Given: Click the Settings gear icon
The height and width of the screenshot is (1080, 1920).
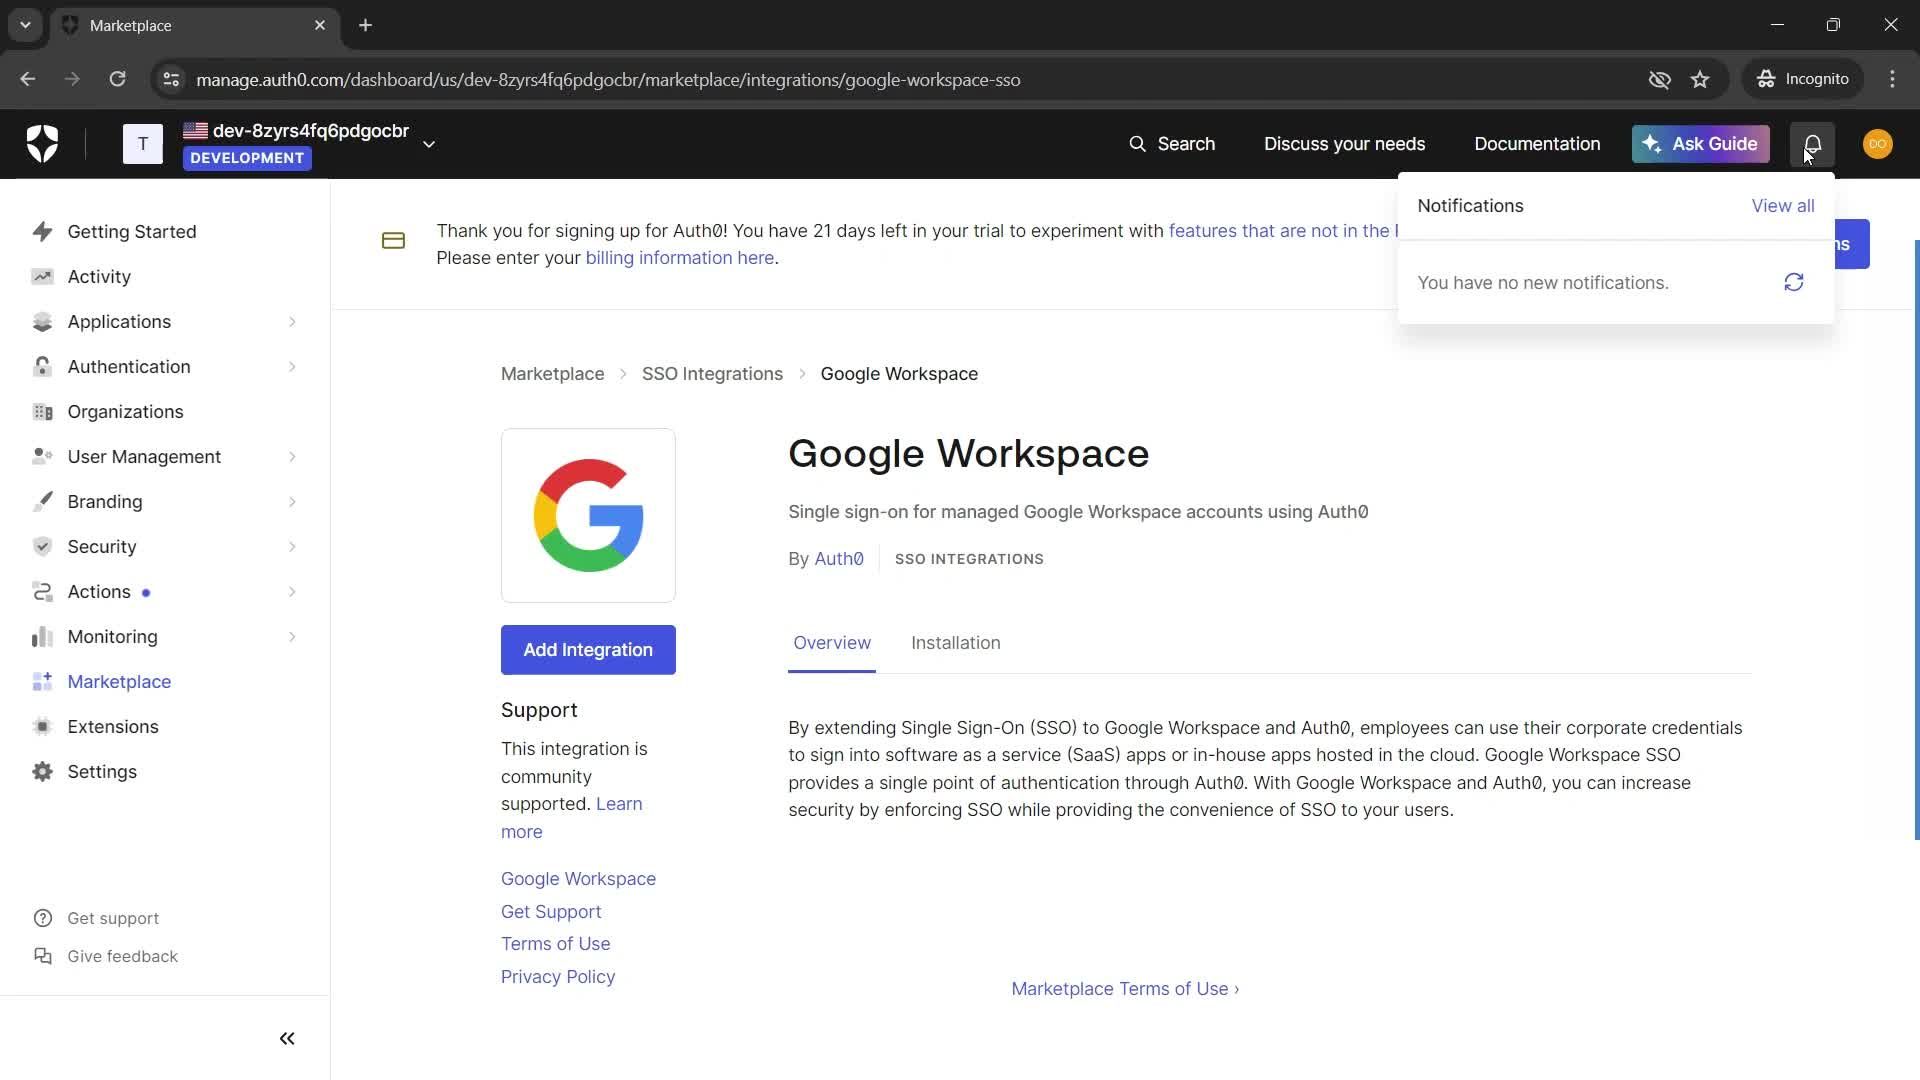Looking at the screenshot, I should [x=42, y=772].
